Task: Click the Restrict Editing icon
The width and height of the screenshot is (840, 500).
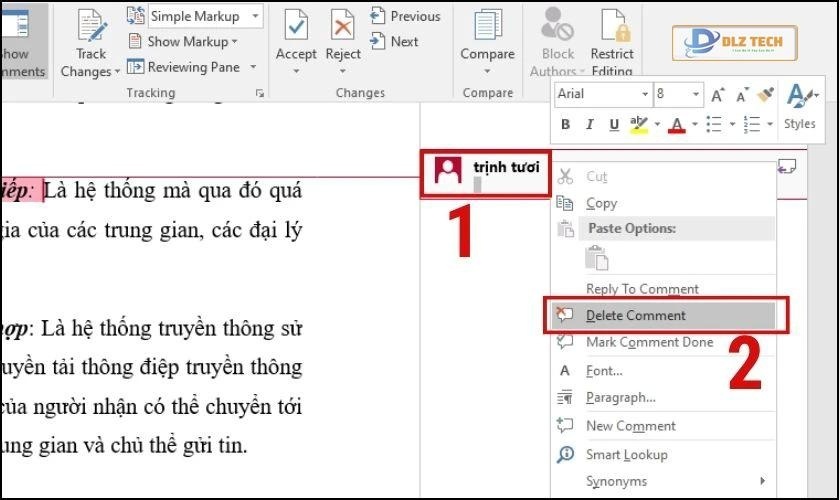Action: click(x=611, y=30)
